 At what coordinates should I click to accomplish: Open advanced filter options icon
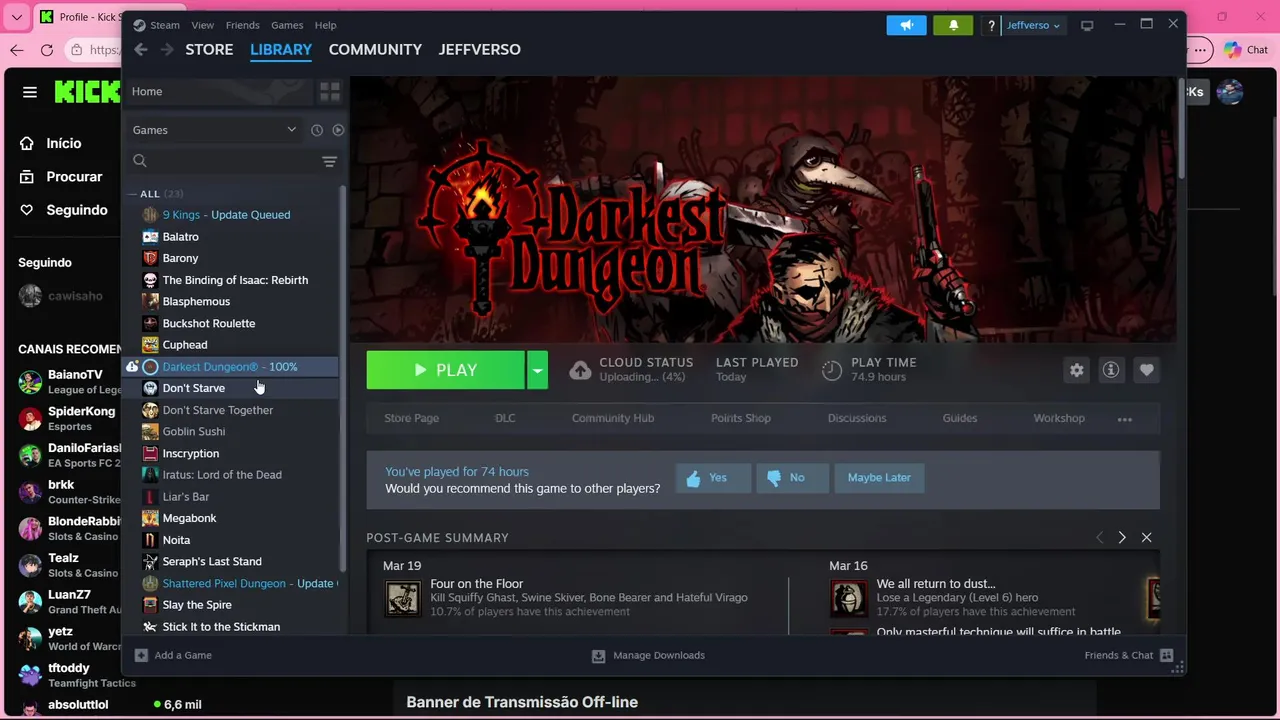tap(329, 161)
